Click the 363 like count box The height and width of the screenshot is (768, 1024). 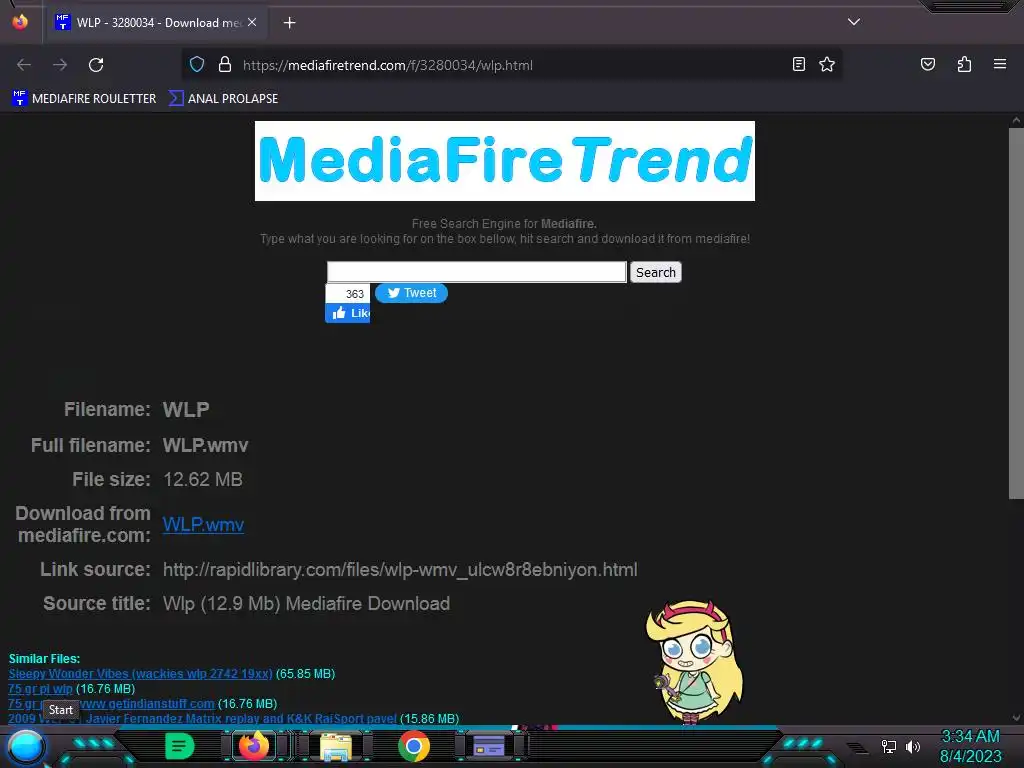(347, 294)
